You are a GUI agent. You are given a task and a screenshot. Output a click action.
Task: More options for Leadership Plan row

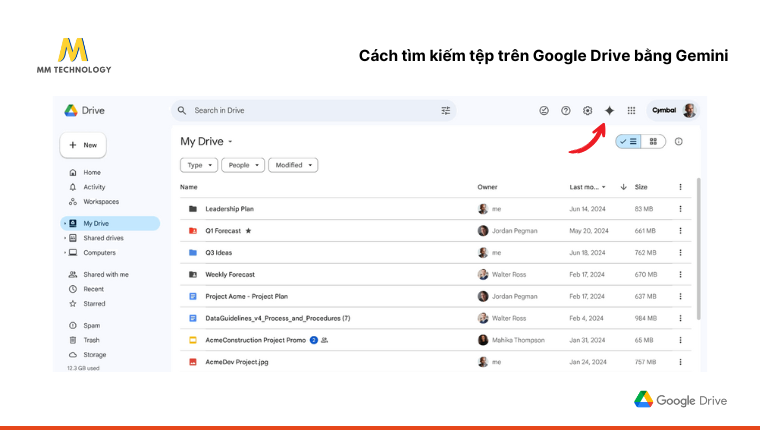pyautogui.click(x=681, y=209)
